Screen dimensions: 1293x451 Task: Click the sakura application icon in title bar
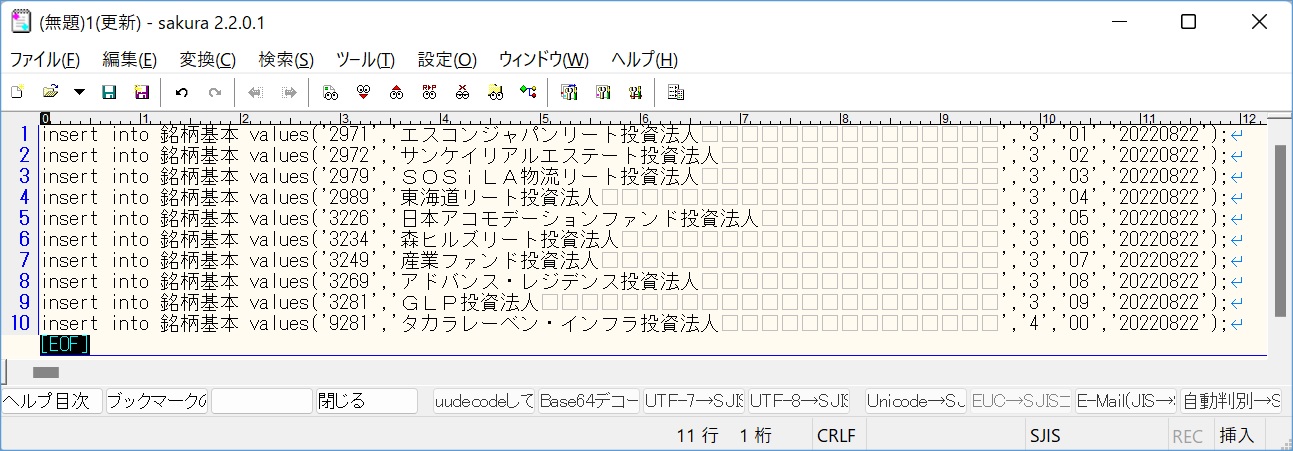click(20, 22)
